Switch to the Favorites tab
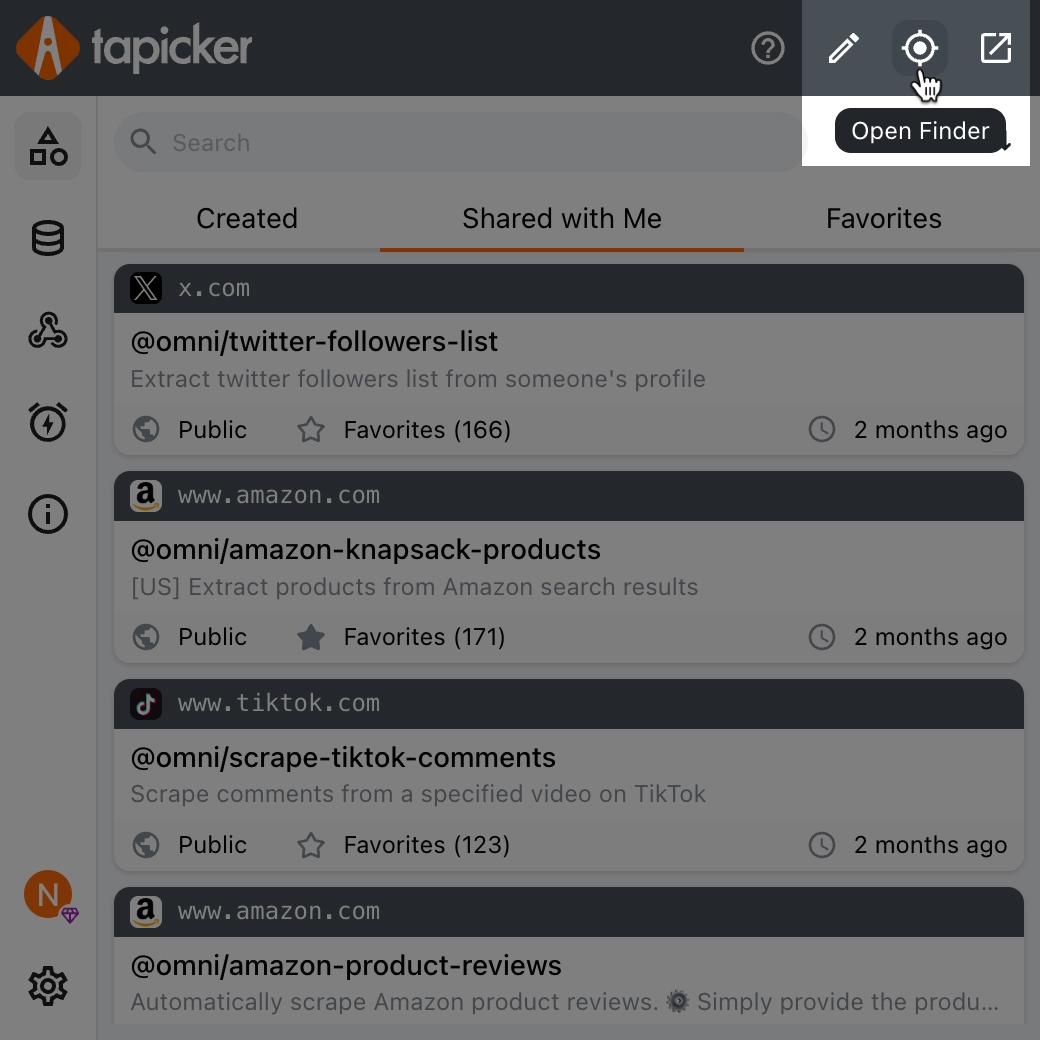The height and width of the screenshot is (1040, 1040). (883, 218)
